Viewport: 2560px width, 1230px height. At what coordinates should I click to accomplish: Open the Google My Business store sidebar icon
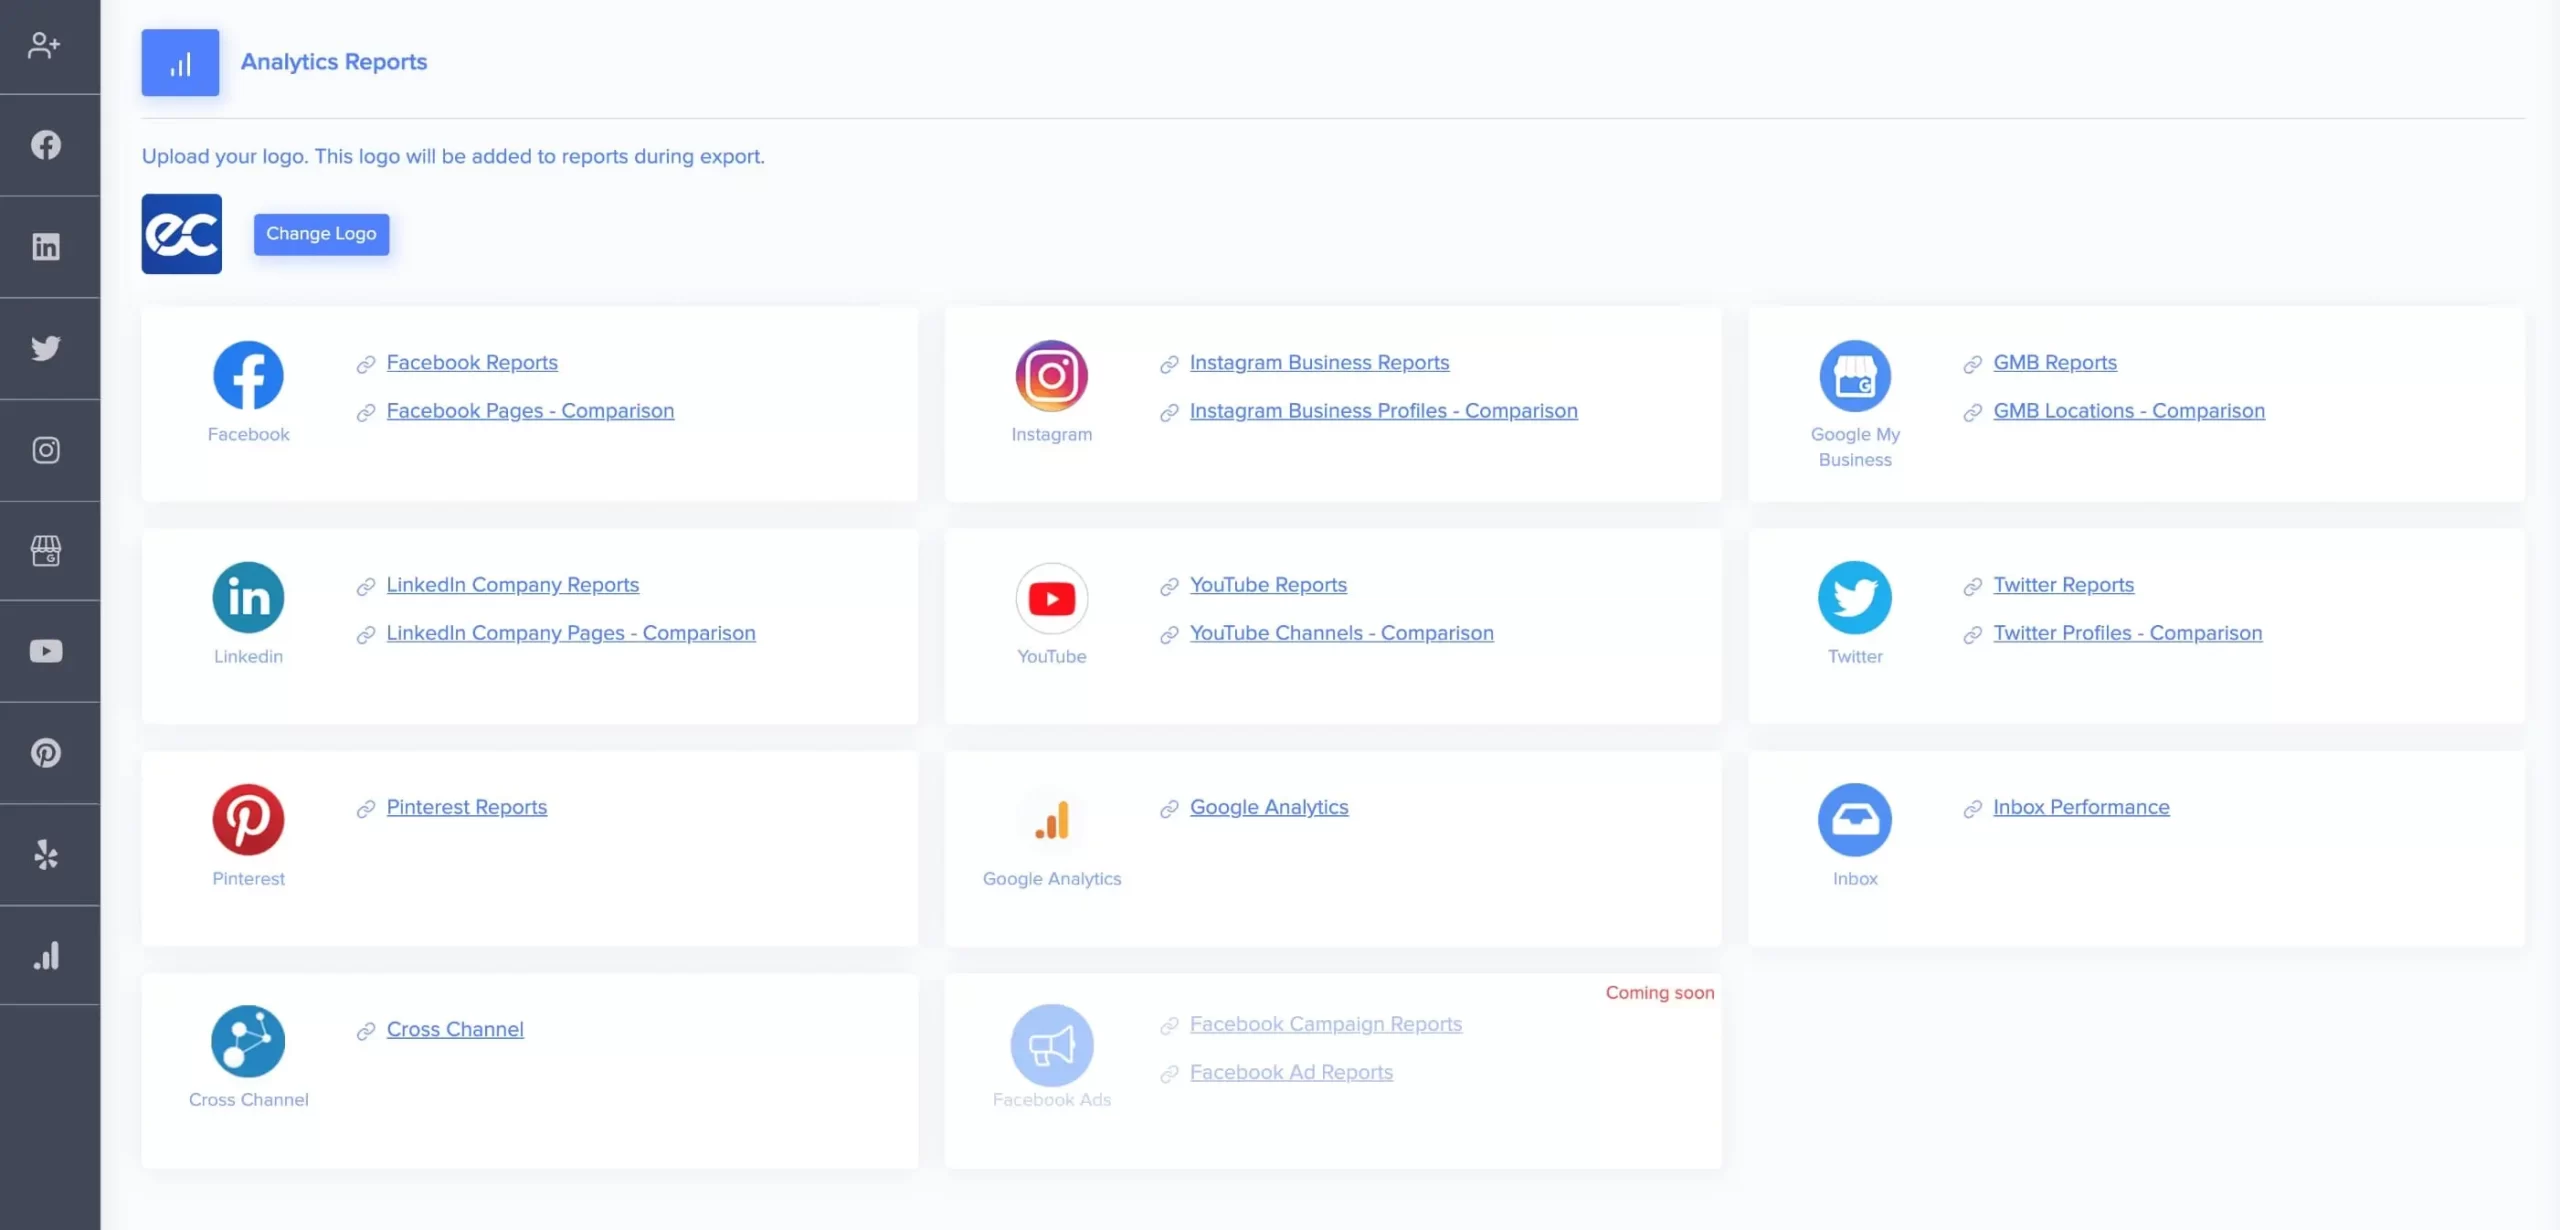pyautogui.click(x=45, y=551)
